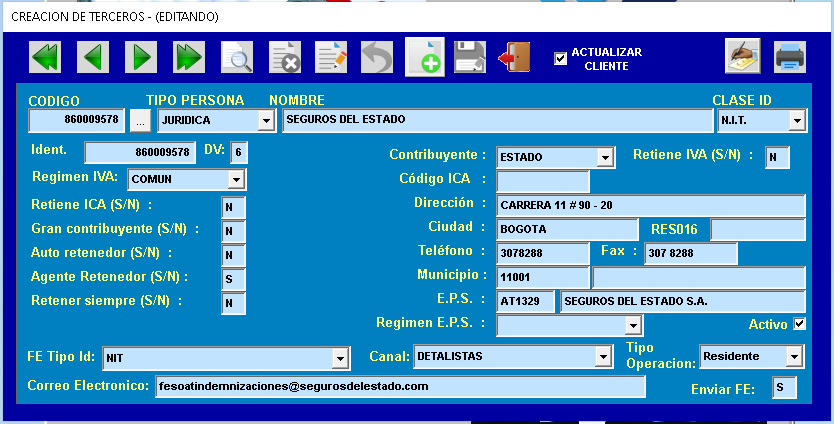
Task: Click the Municipio code field 11001
Action: click(x=543, y=277)
